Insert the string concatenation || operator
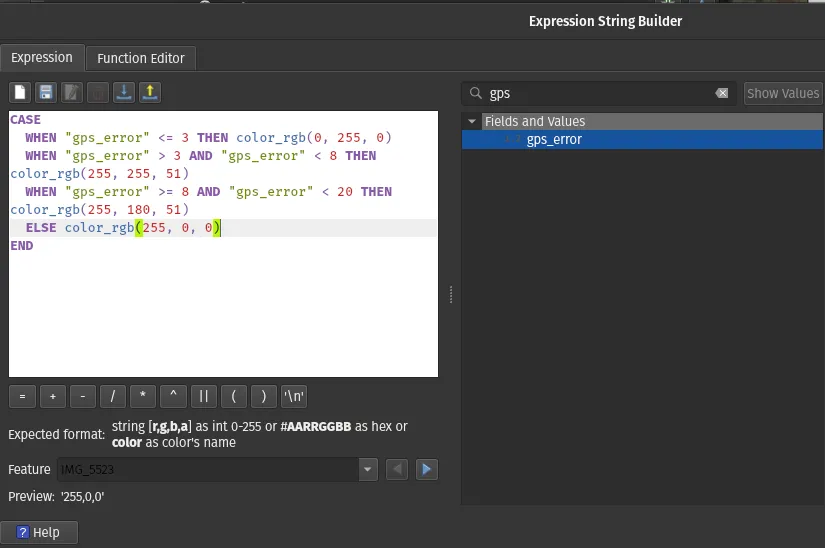 coord(203,396)
